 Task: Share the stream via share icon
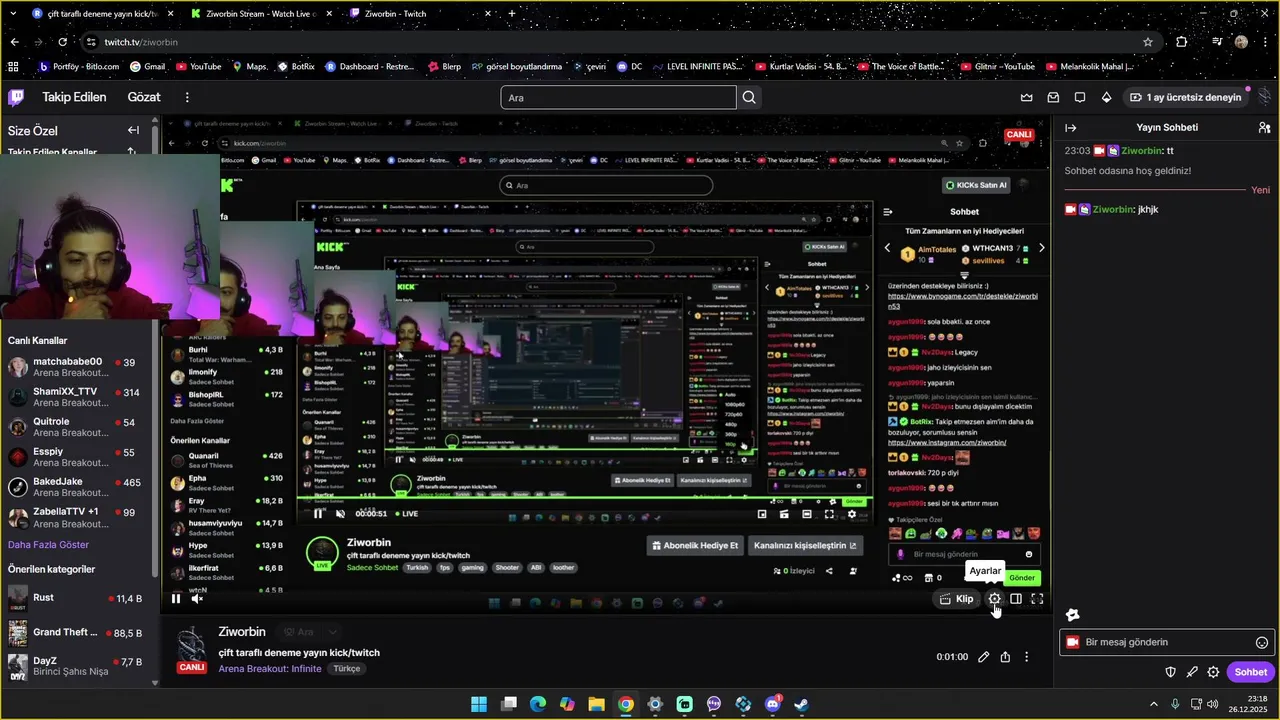(x=1005, y=657)
